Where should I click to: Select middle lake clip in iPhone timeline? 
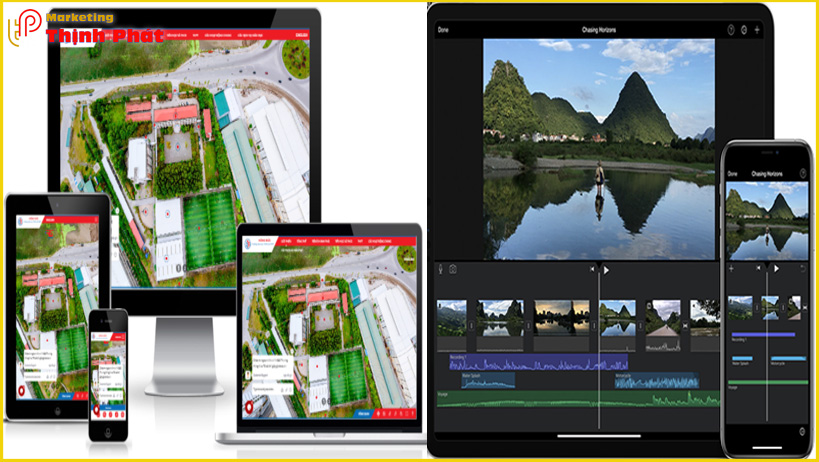(770, 308)
